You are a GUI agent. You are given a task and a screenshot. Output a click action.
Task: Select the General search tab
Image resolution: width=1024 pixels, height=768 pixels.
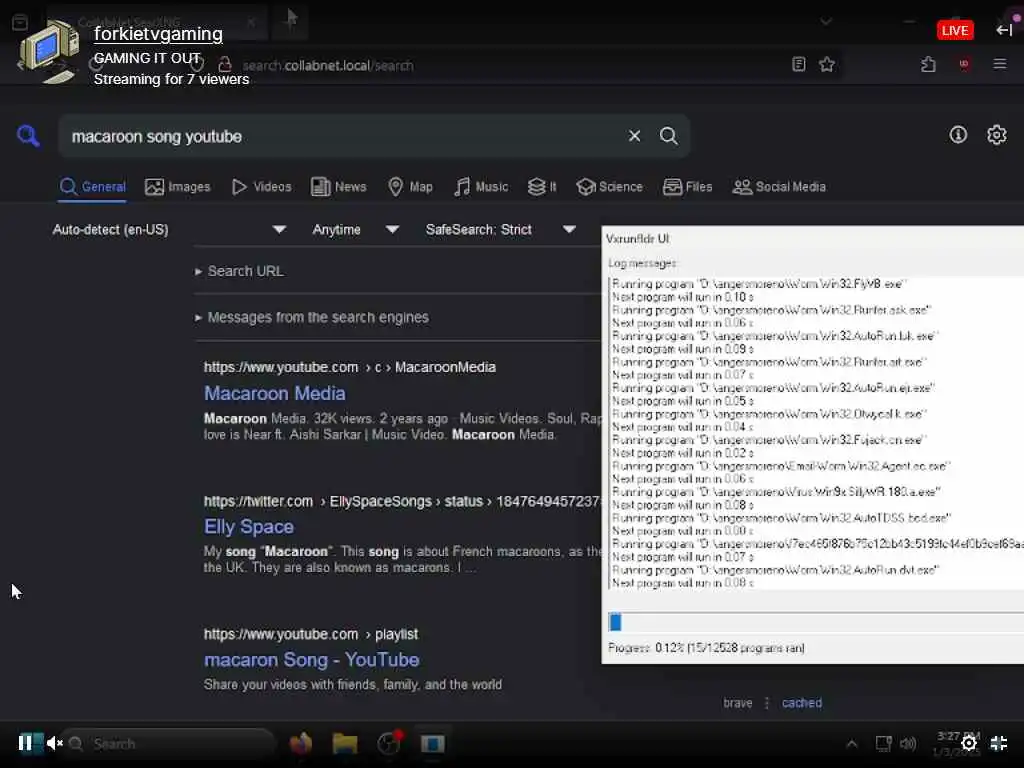pos(93,187)
